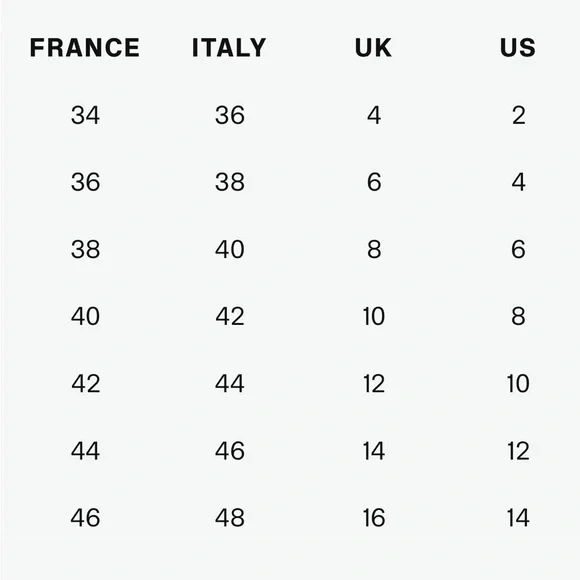This screenshot has height=580, width=580.
Task: Select Italy size 42 cell
Action: (230, 316)
